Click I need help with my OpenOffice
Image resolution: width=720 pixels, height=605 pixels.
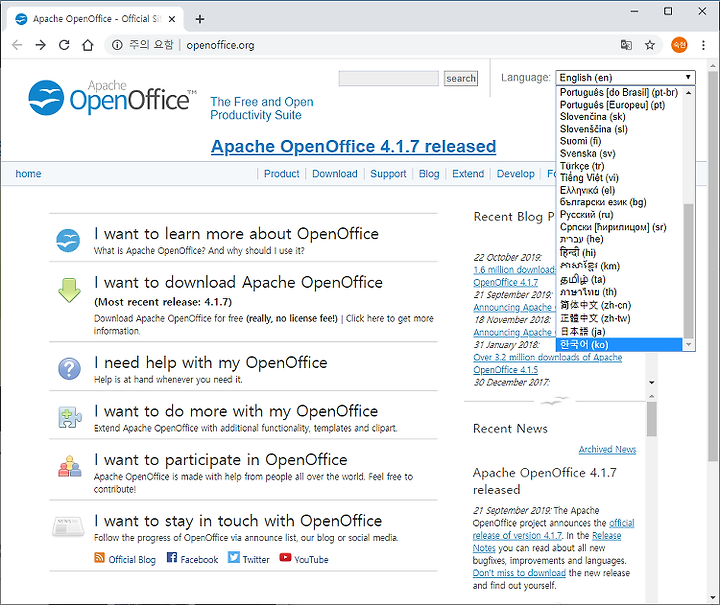211,363
